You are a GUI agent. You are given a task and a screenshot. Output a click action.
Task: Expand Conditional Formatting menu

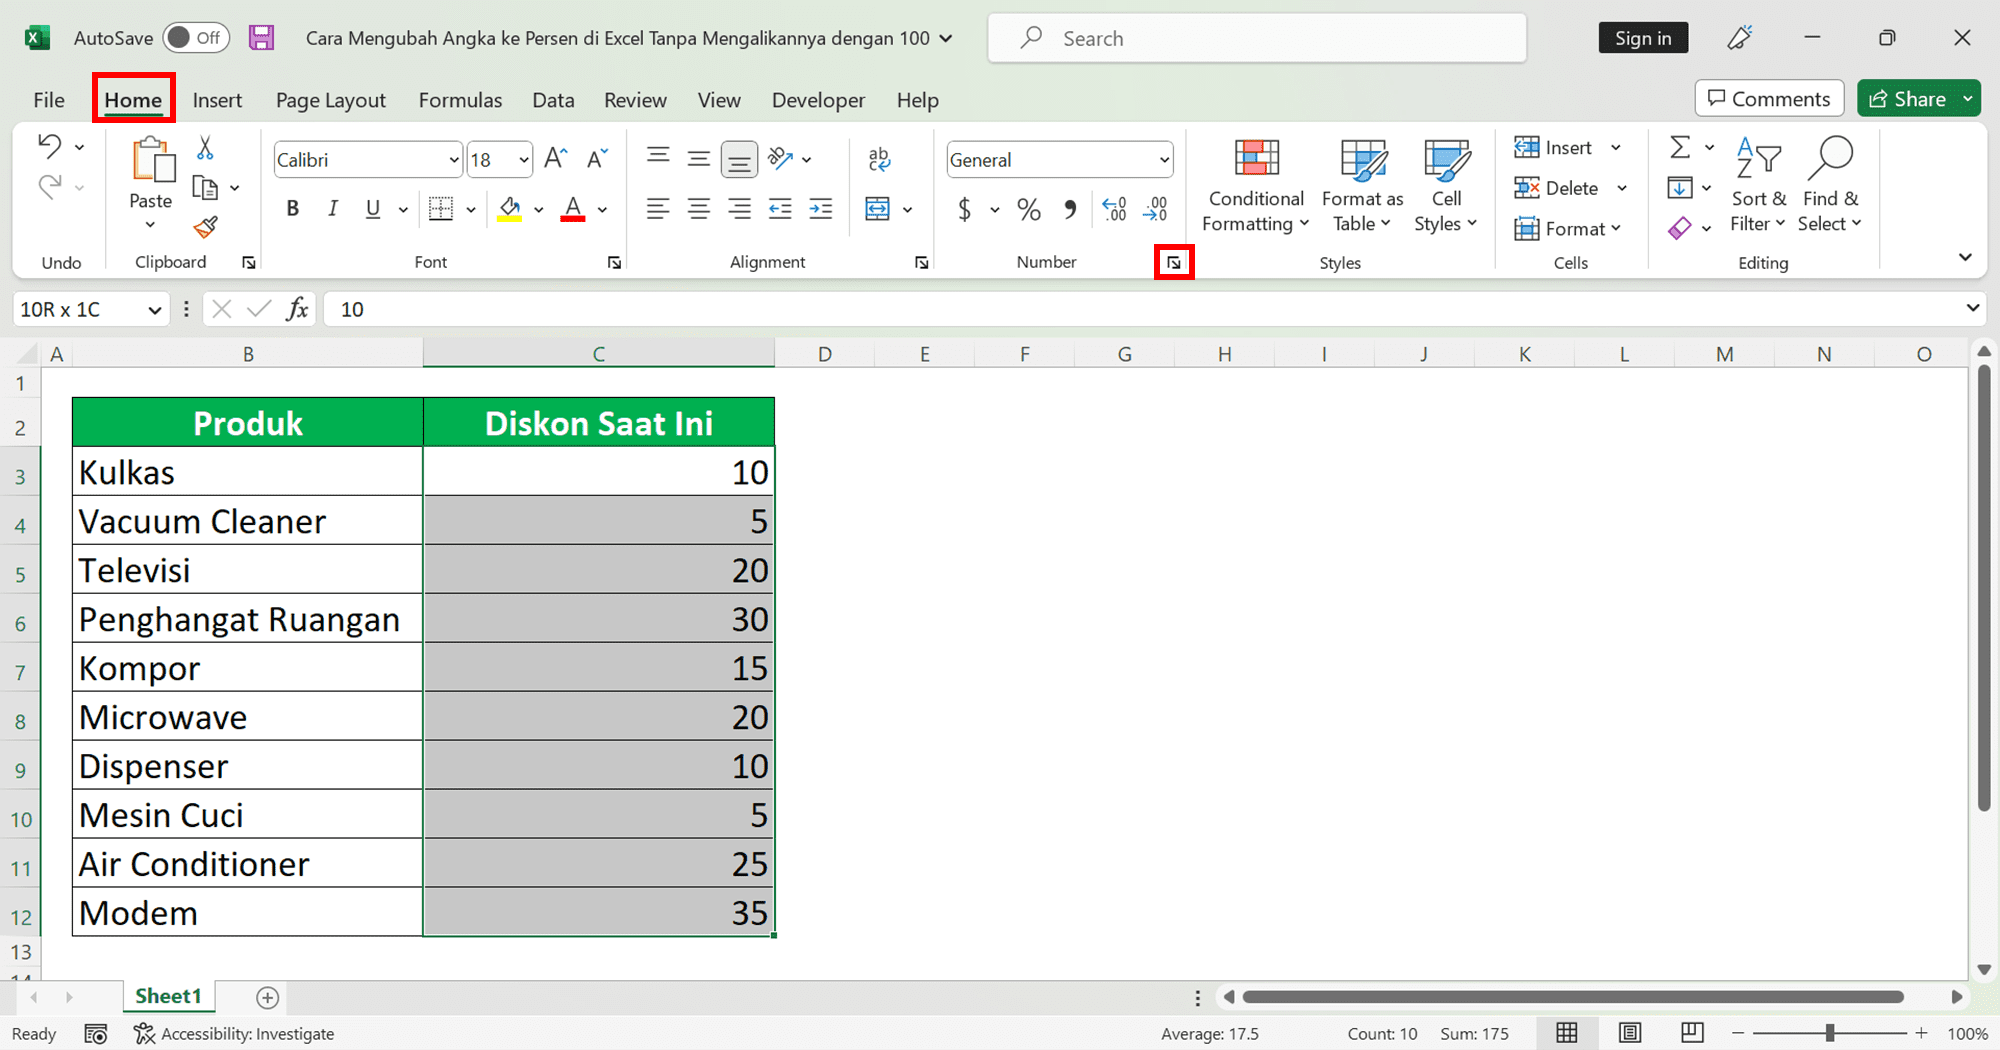[x=1256, y=186]
